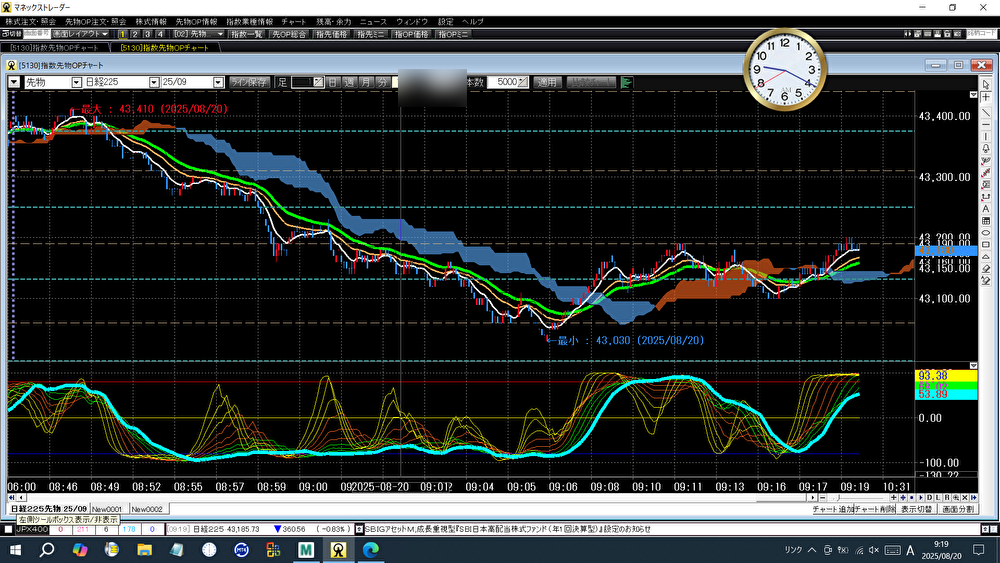Expand the oscillator pane menu arrow
This screenshot has width=1000, height=563.
[x=973, y=365]
